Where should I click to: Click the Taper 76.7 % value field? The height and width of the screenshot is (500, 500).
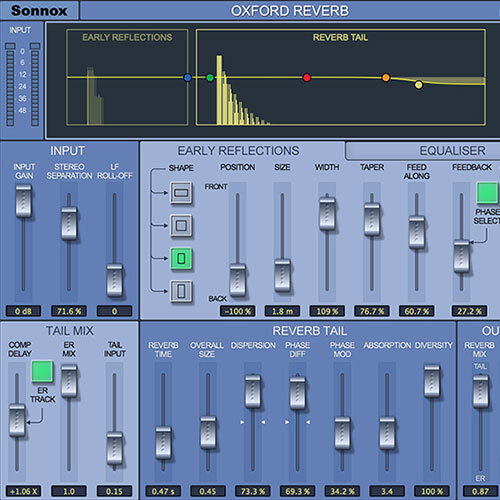click(x=372, y=311)
